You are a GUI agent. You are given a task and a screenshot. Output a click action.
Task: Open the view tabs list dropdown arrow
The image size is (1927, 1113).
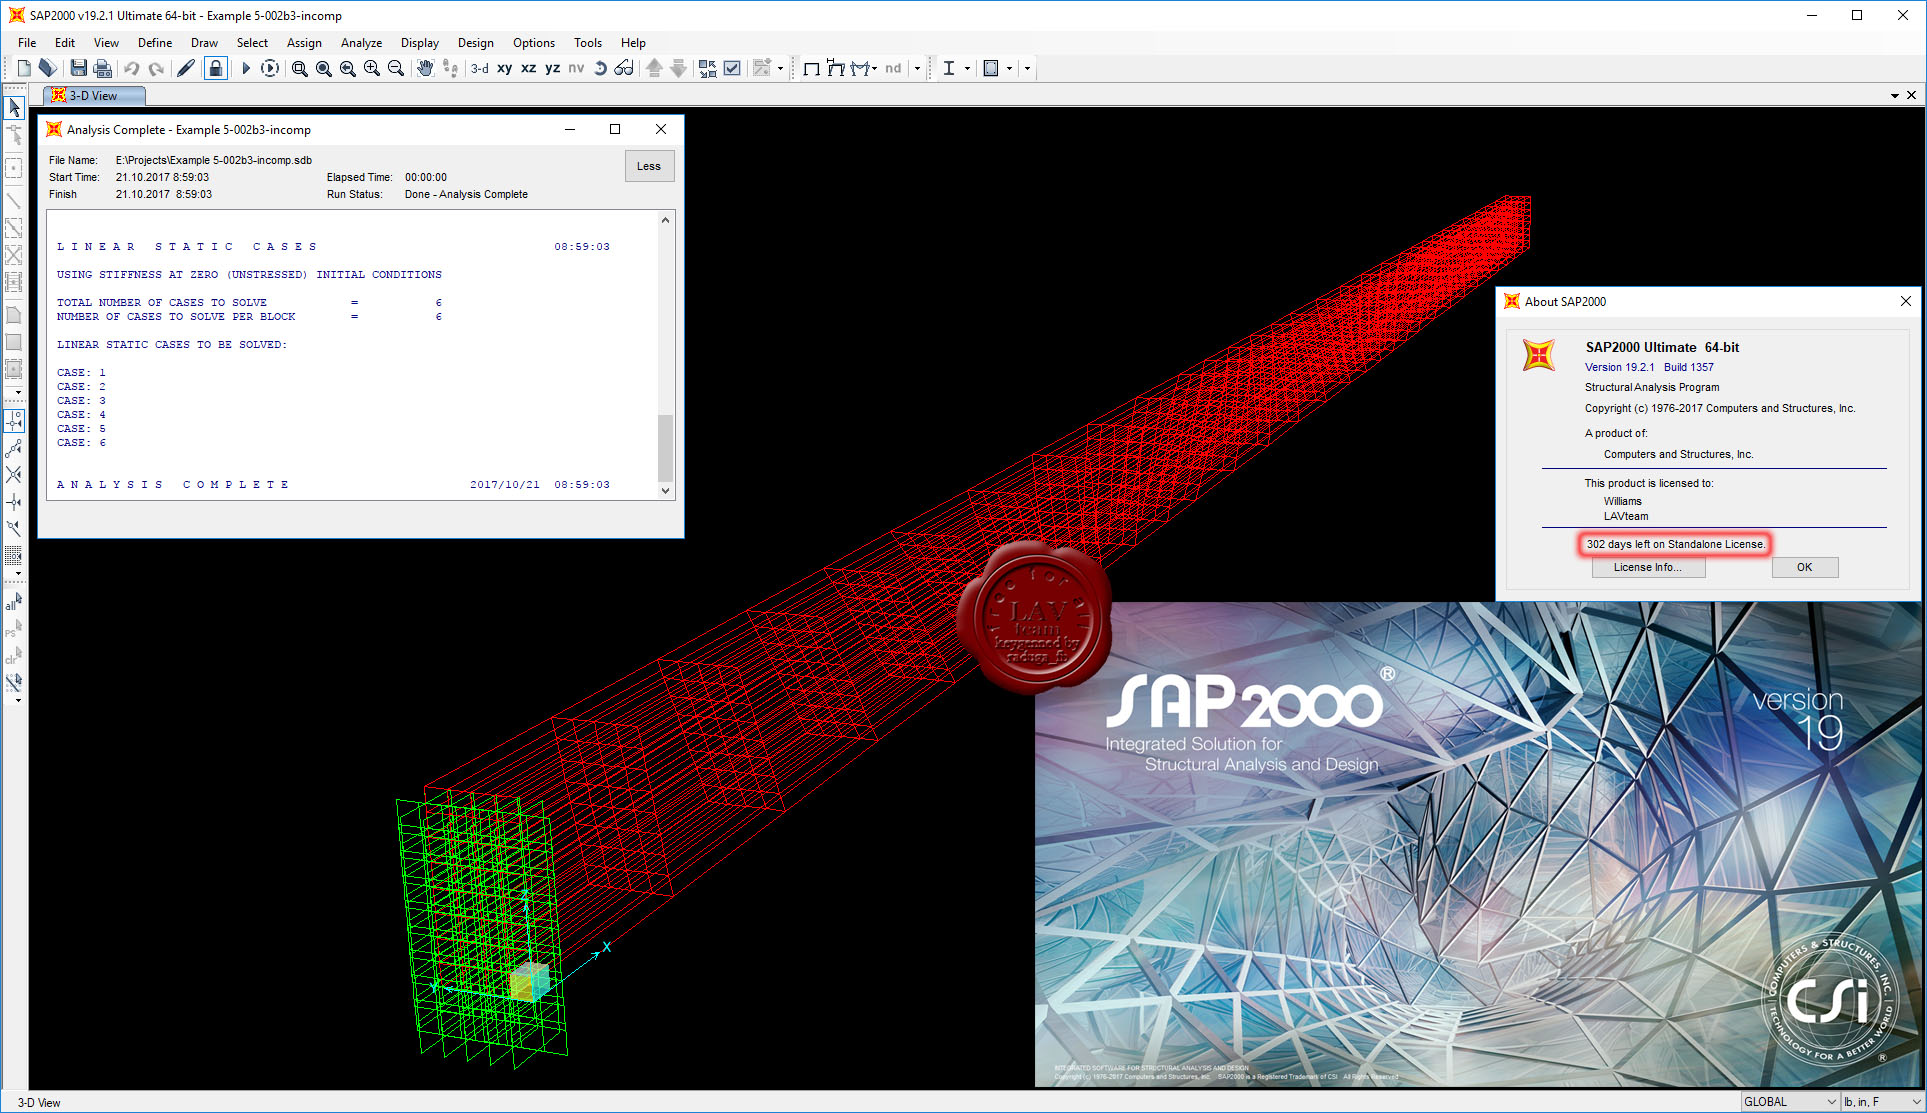point(1895,95)
